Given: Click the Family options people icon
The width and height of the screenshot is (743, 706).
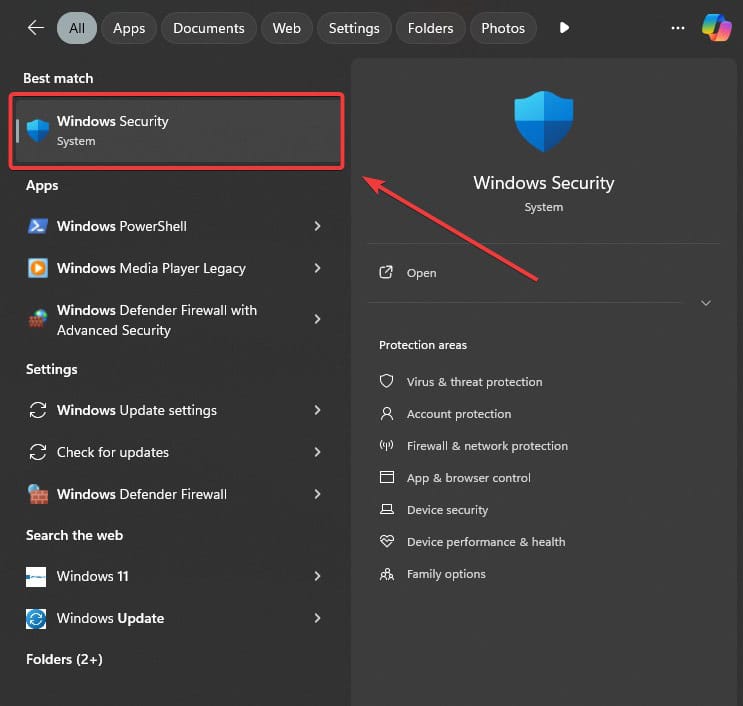Looking at the screenshot, I should click(x=387, y=574).
